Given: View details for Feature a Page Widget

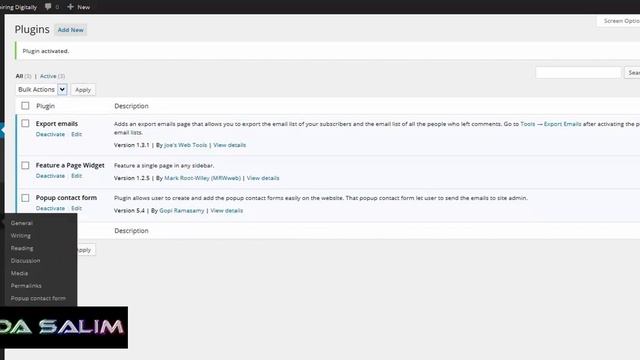Looking at the screenshot, I should (263, 178).
